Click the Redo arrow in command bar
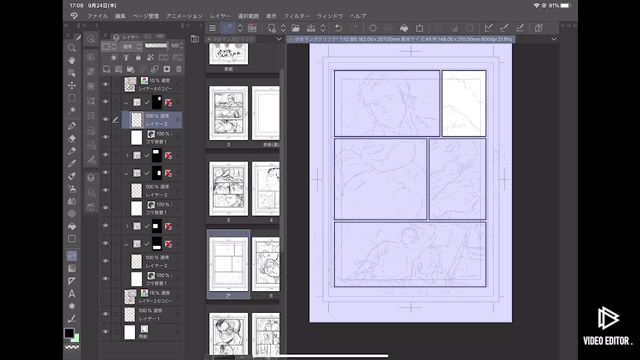The image size is (640, 360). (354, 28)
